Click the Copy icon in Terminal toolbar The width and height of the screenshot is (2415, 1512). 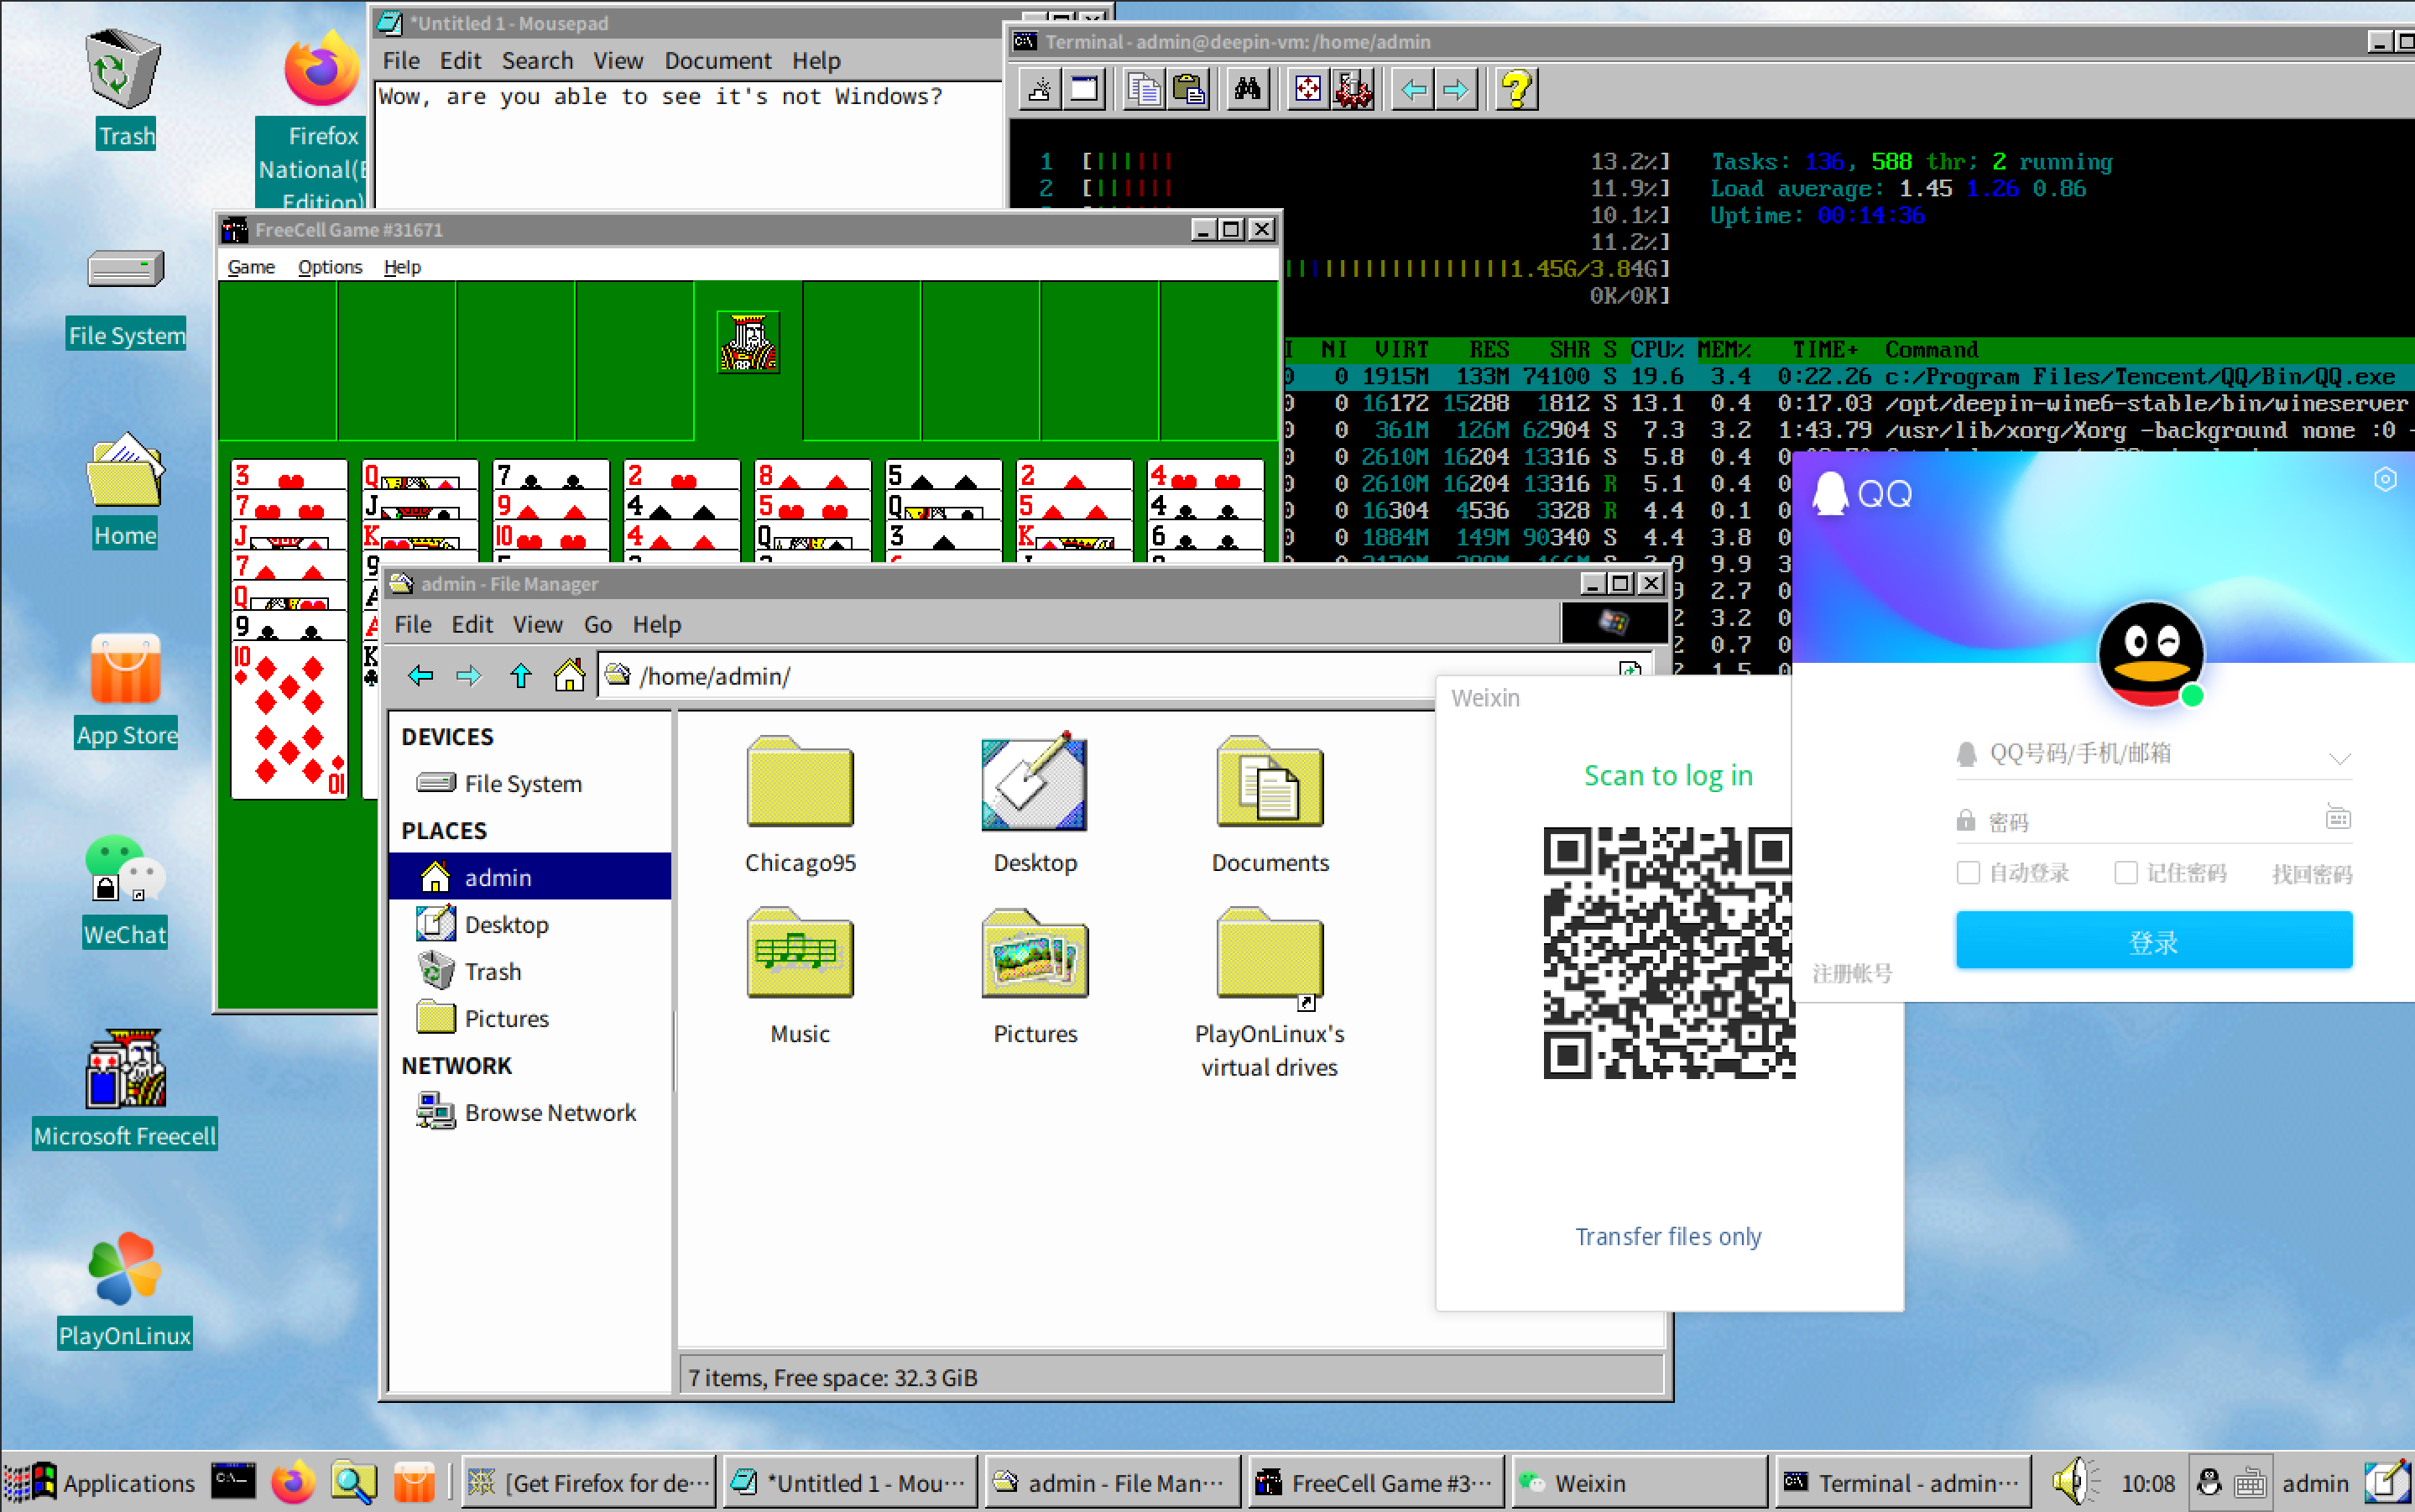click(x=1144, y=90)
